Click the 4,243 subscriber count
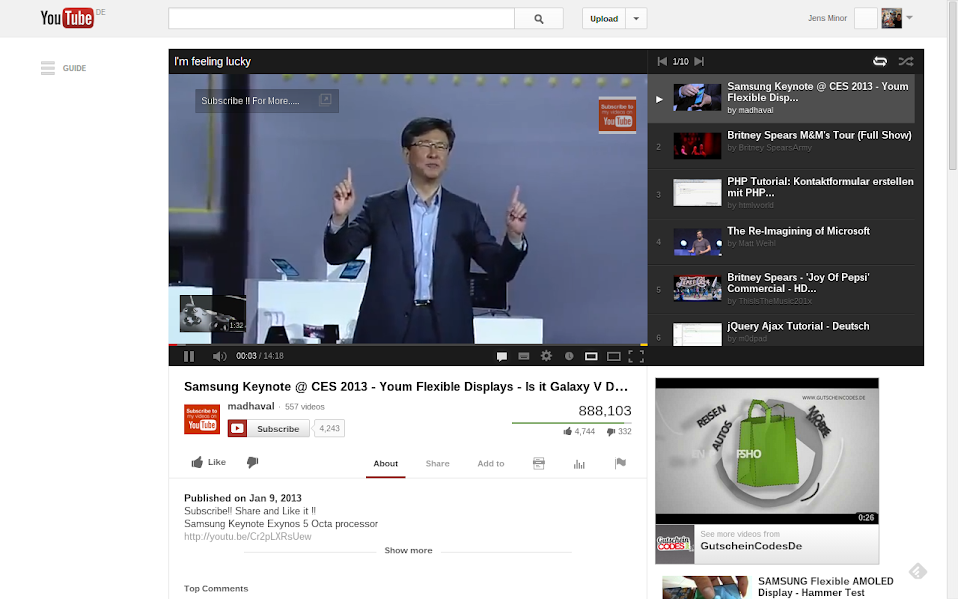Screen dimensions: 958x599 pos(329,428)
